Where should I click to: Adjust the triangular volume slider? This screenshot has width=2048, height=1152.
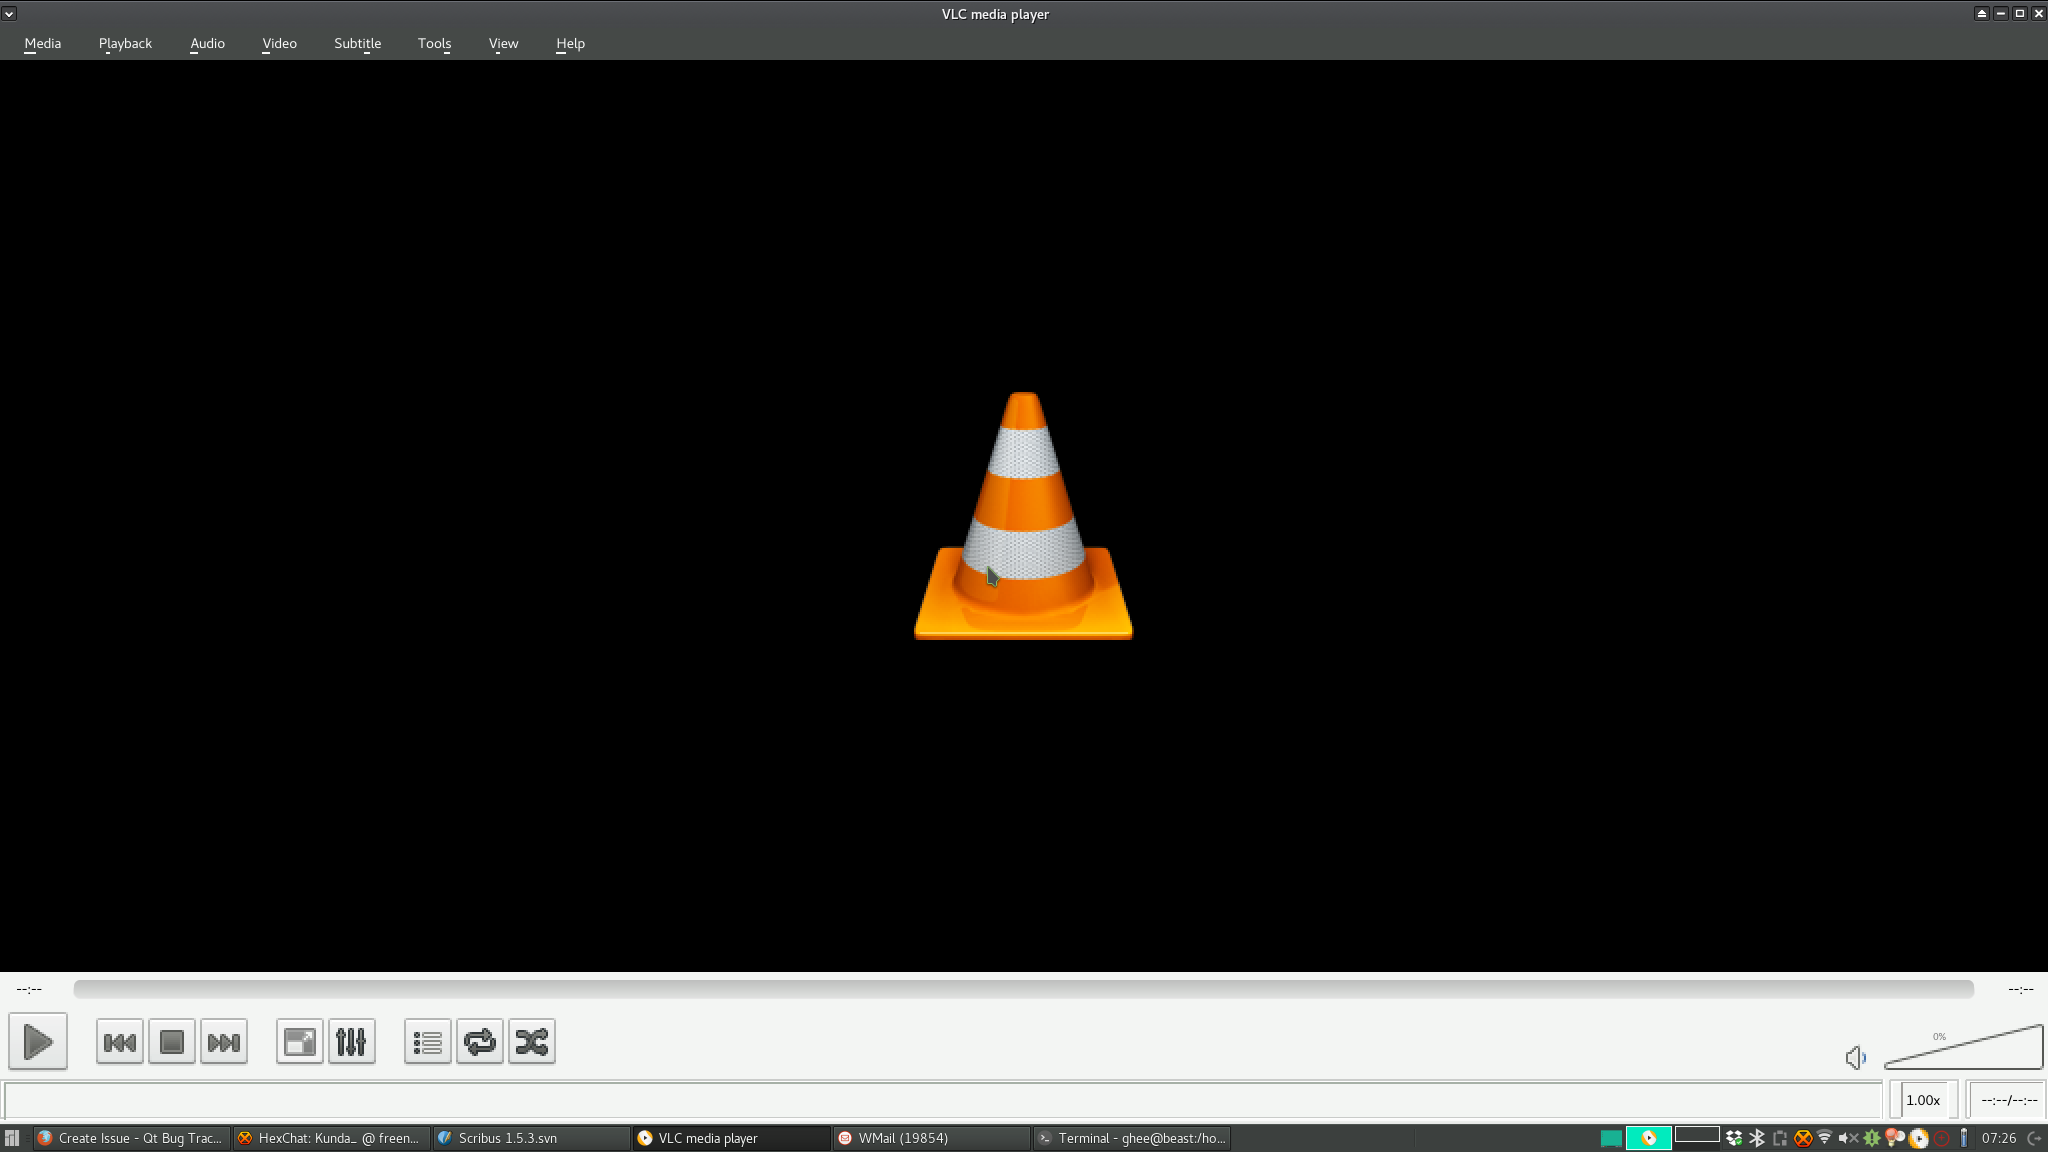(x=1963, y=1047)
